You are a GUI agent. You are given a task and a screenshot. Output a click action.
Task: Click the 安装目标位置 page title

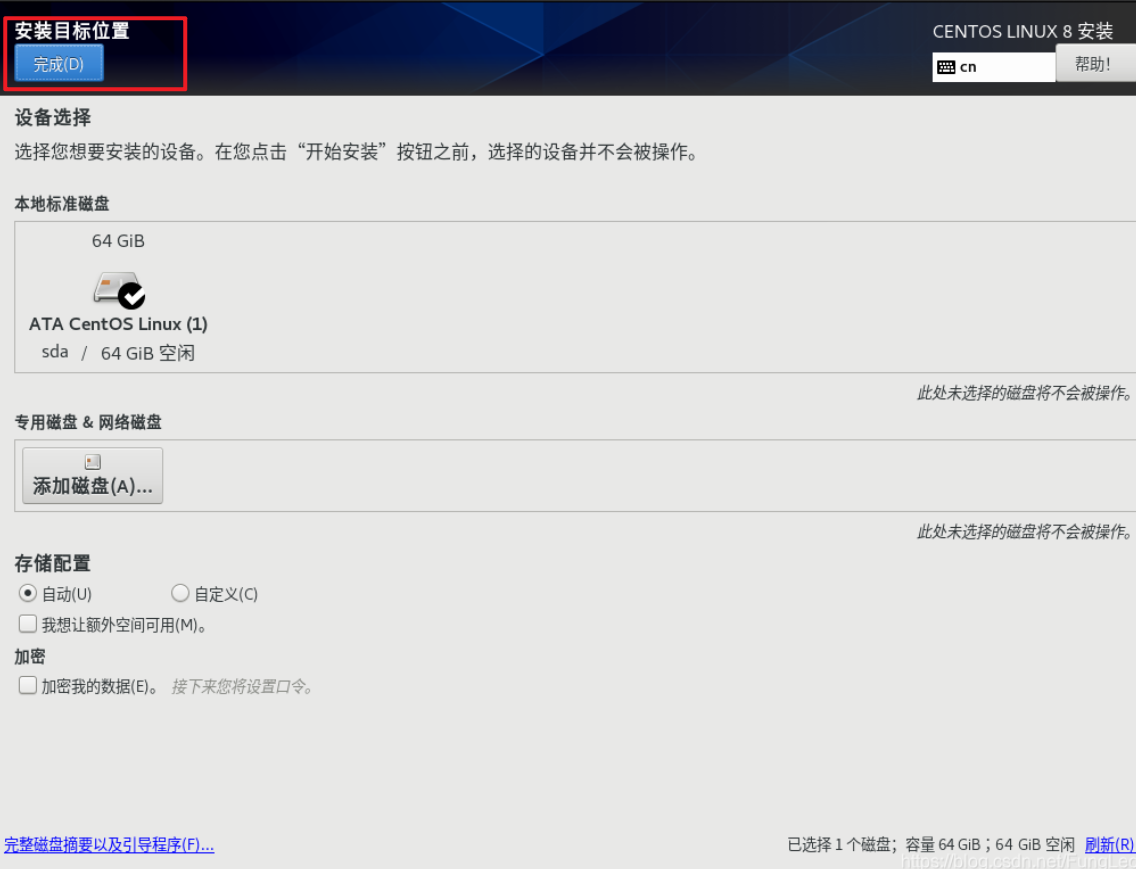click(72, 31)
